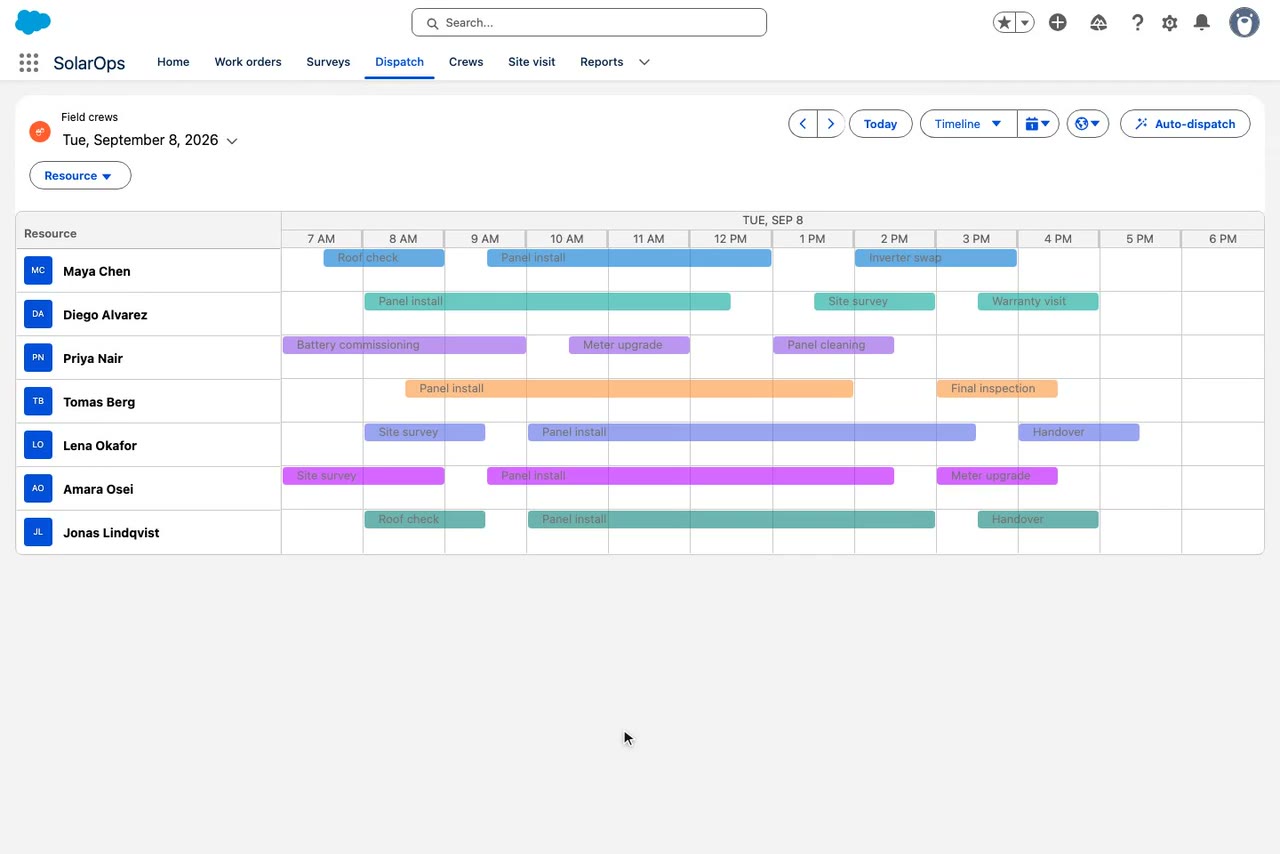Expand the Timeline view dropdown

click(x=968, y=124)
